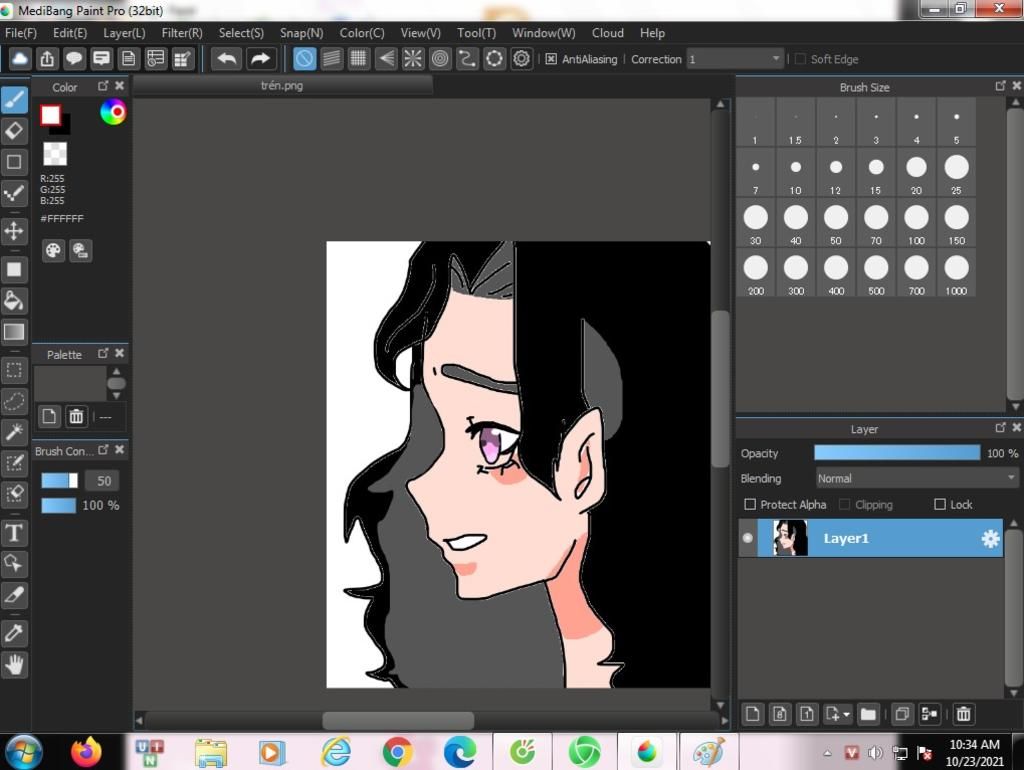Viewport: 1024px width, 770px height.
Task: Open the color wheel
Action: (113, 112)
